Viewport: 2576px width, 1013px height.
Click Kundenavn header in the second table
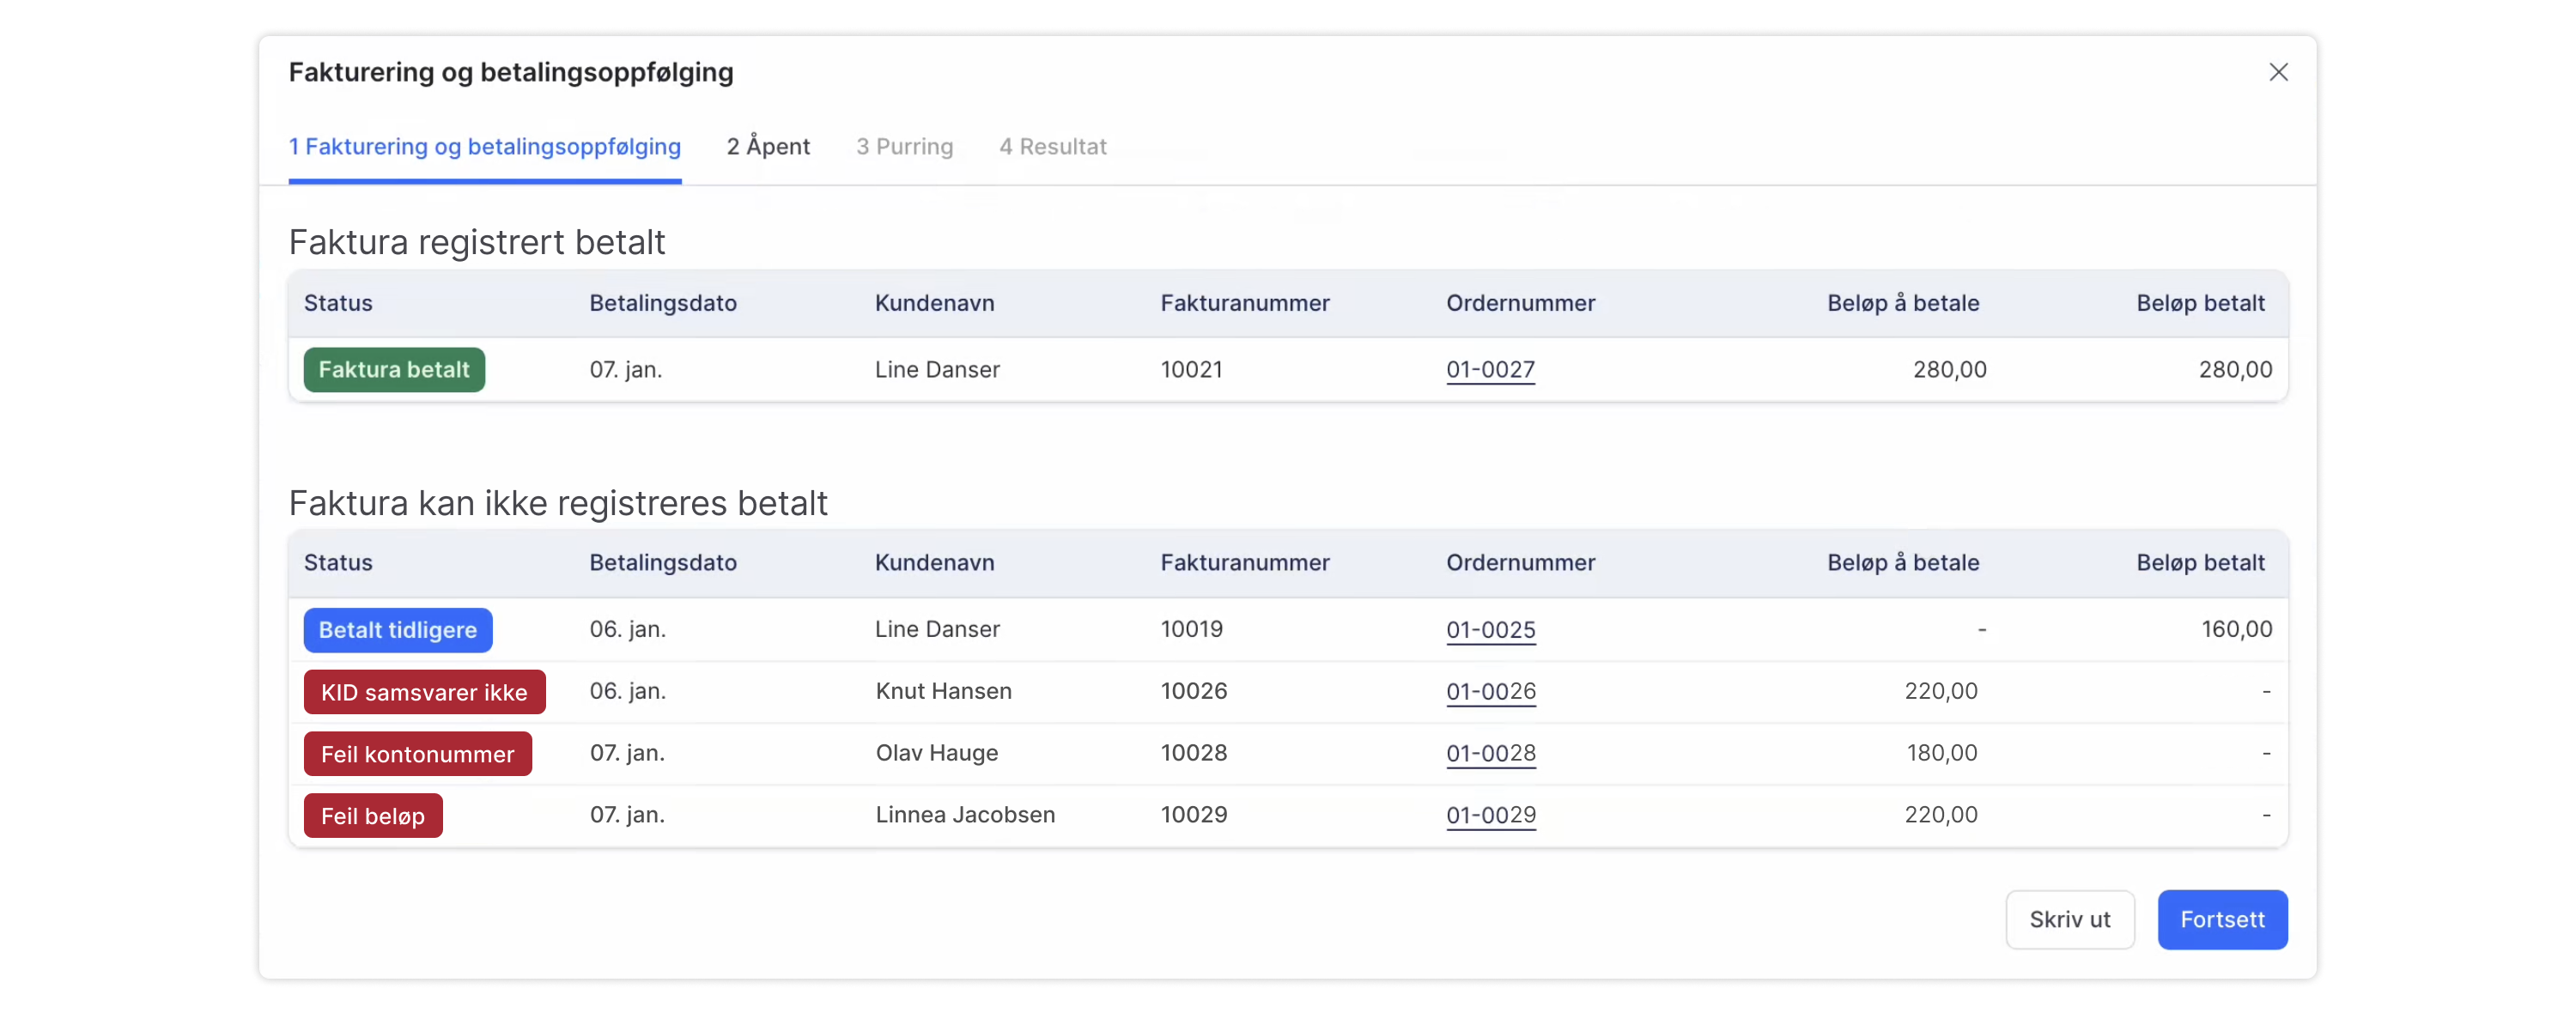point(934,563)
